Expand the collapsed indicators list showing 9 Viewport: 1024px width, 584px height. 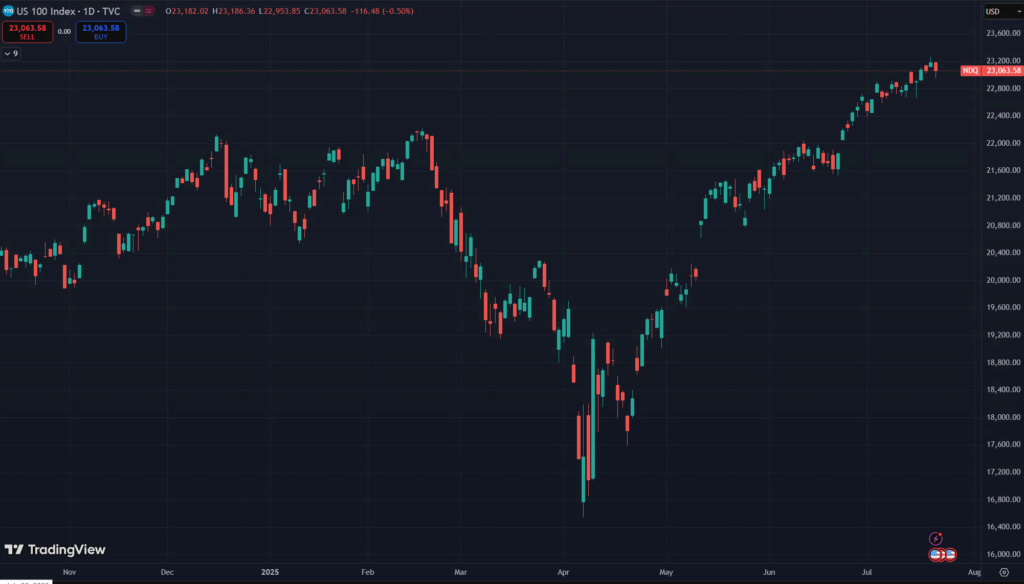click(x=11, y=53)
